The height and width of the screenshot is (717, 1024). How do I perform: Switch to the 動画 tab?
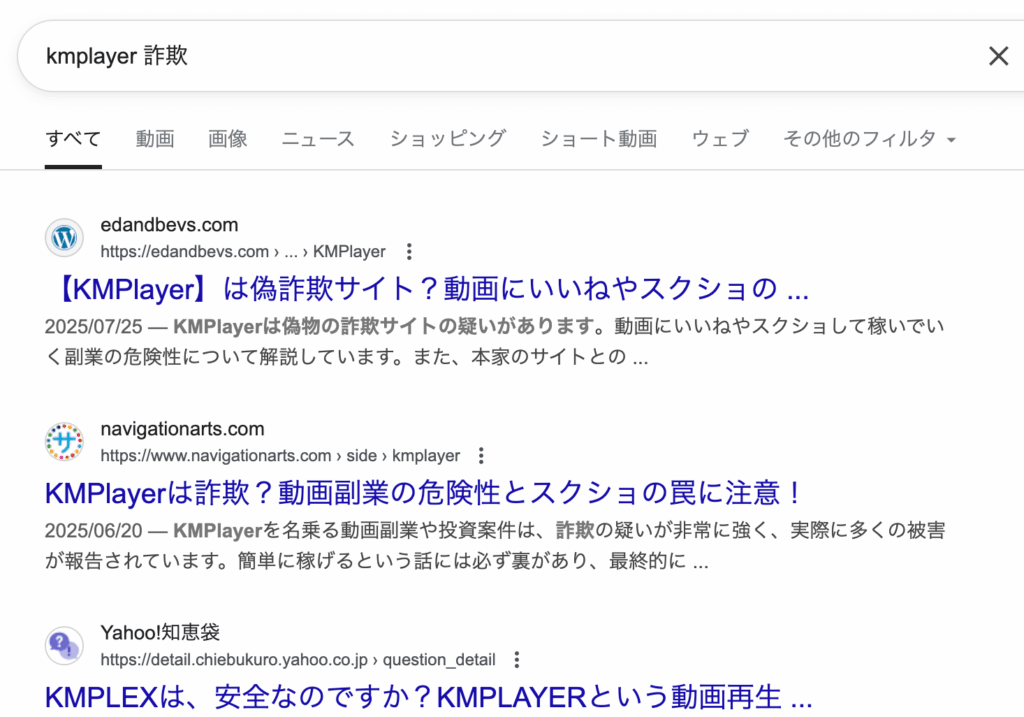click(155, 139)
